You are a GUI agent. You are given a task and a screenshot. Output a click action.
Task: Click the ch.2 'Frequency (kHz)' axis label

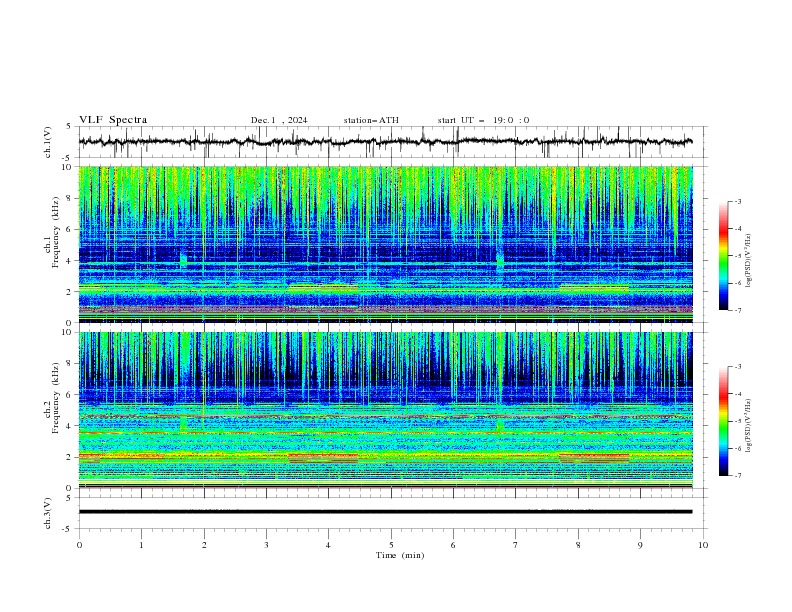pos(56,398)
